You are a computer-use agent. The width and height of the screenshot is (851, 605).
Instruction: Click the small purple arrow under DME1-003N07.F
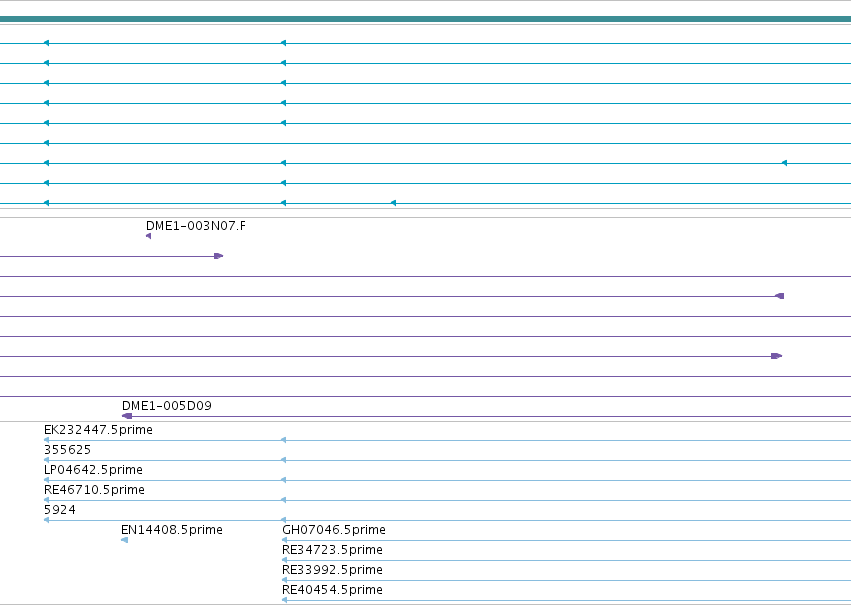coord(149,236)
